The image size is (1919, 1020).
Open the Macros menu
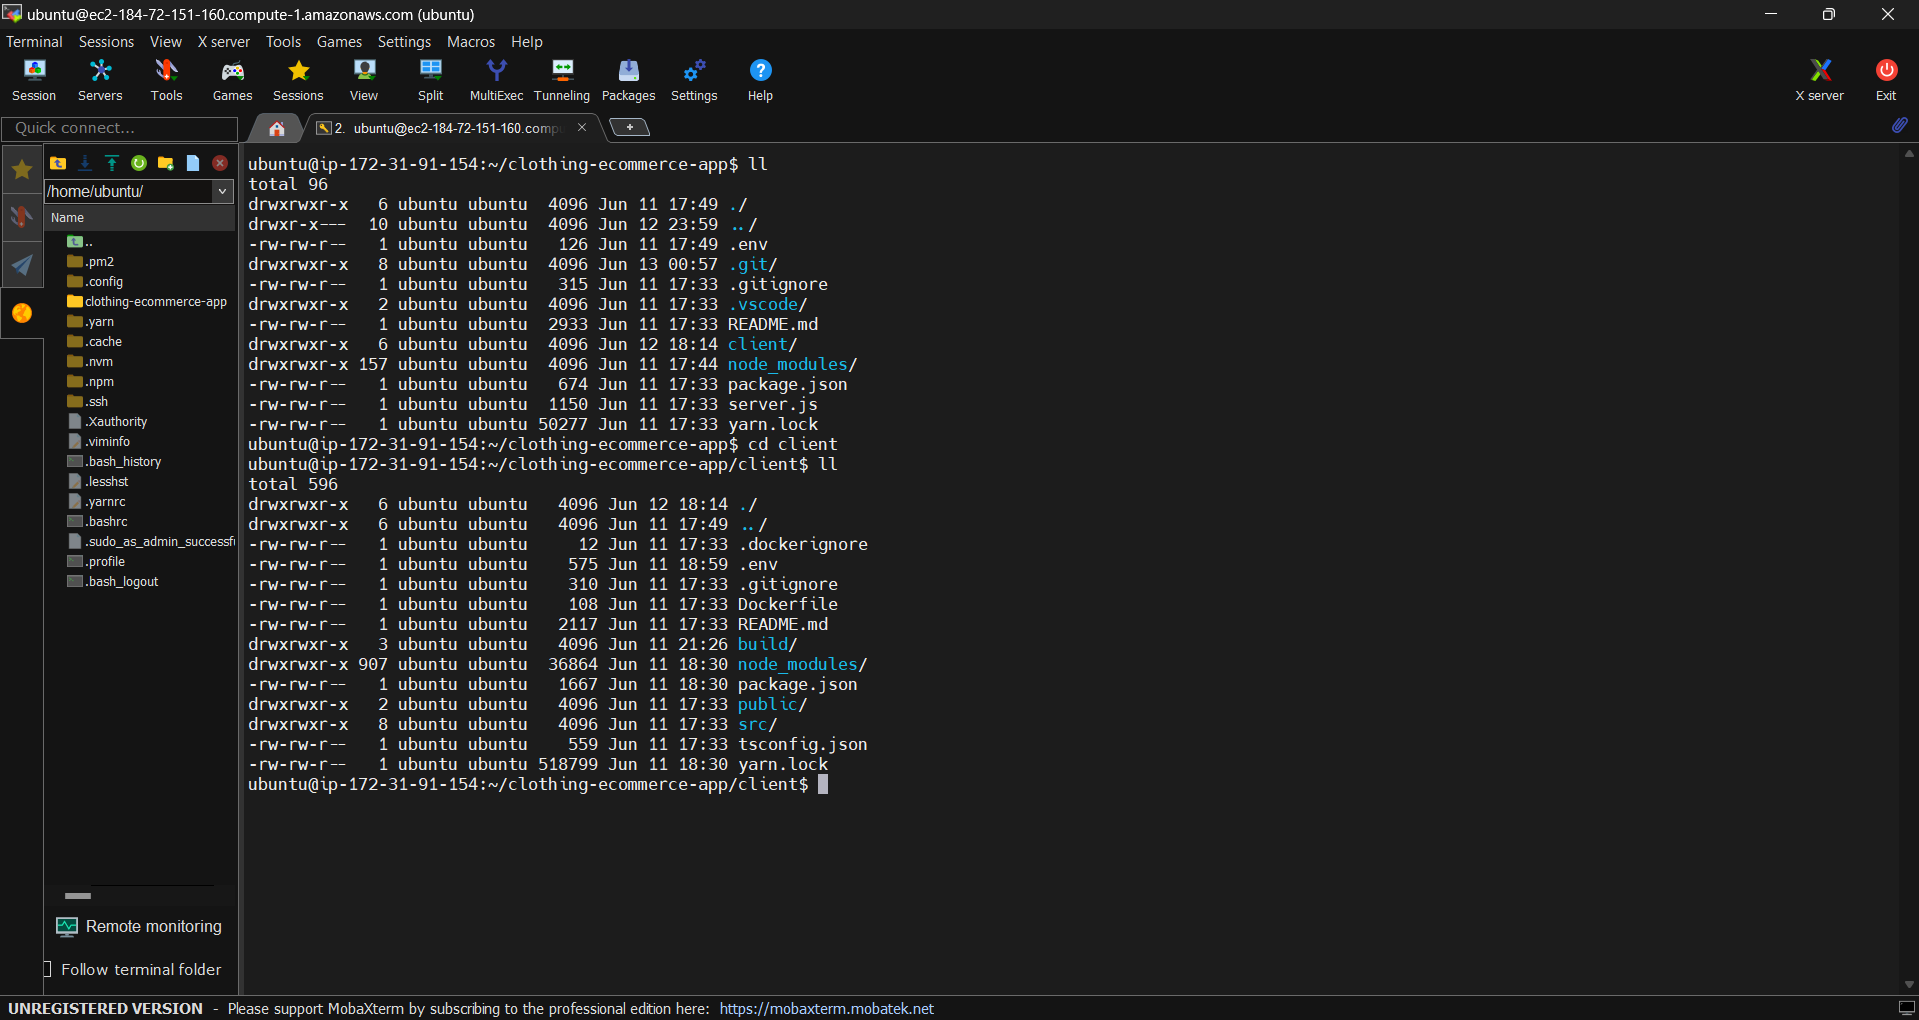click(x=471, y=42)
